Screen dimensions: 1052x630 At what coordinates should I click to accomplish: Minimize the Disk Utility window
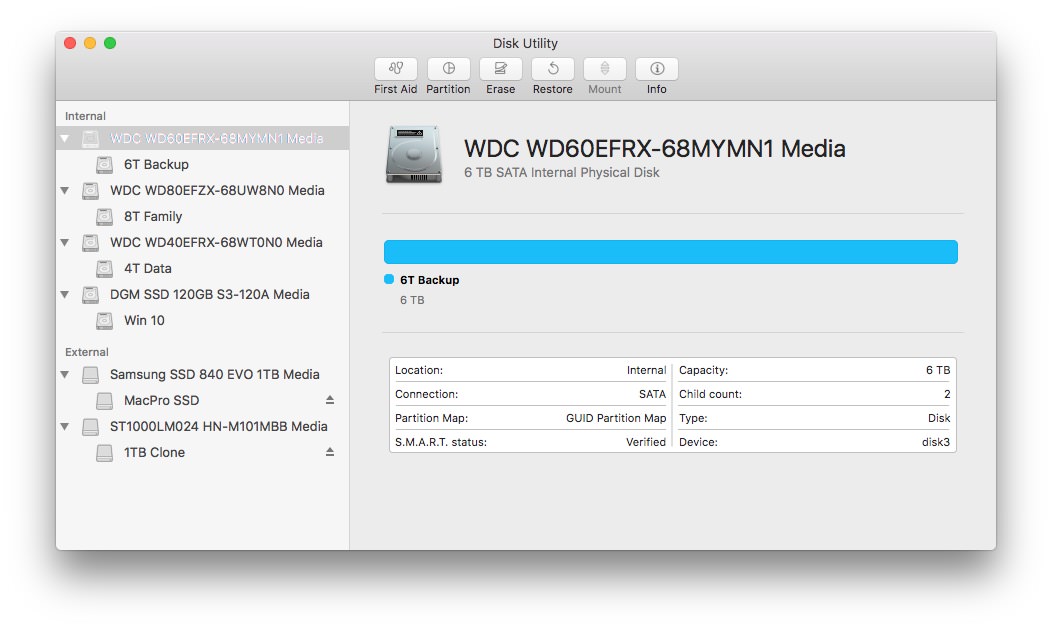(90, 43)
